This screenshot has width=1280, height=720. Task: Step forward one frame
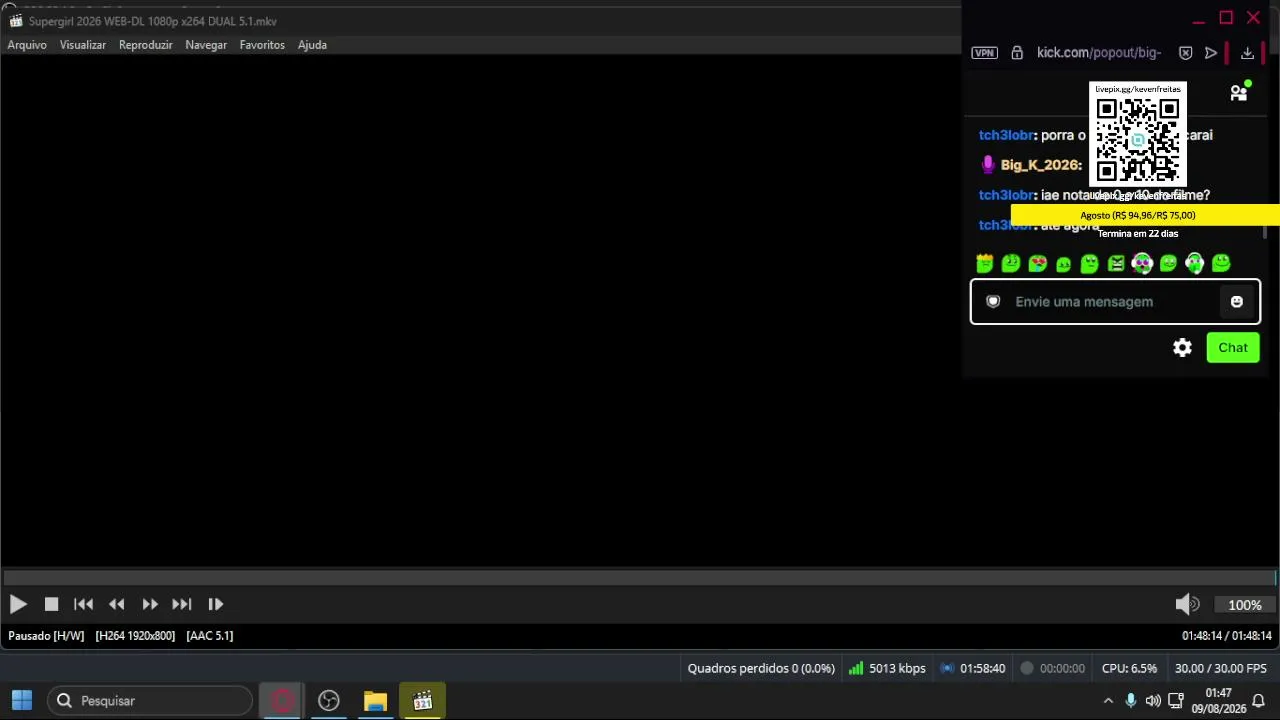point(215,604)
